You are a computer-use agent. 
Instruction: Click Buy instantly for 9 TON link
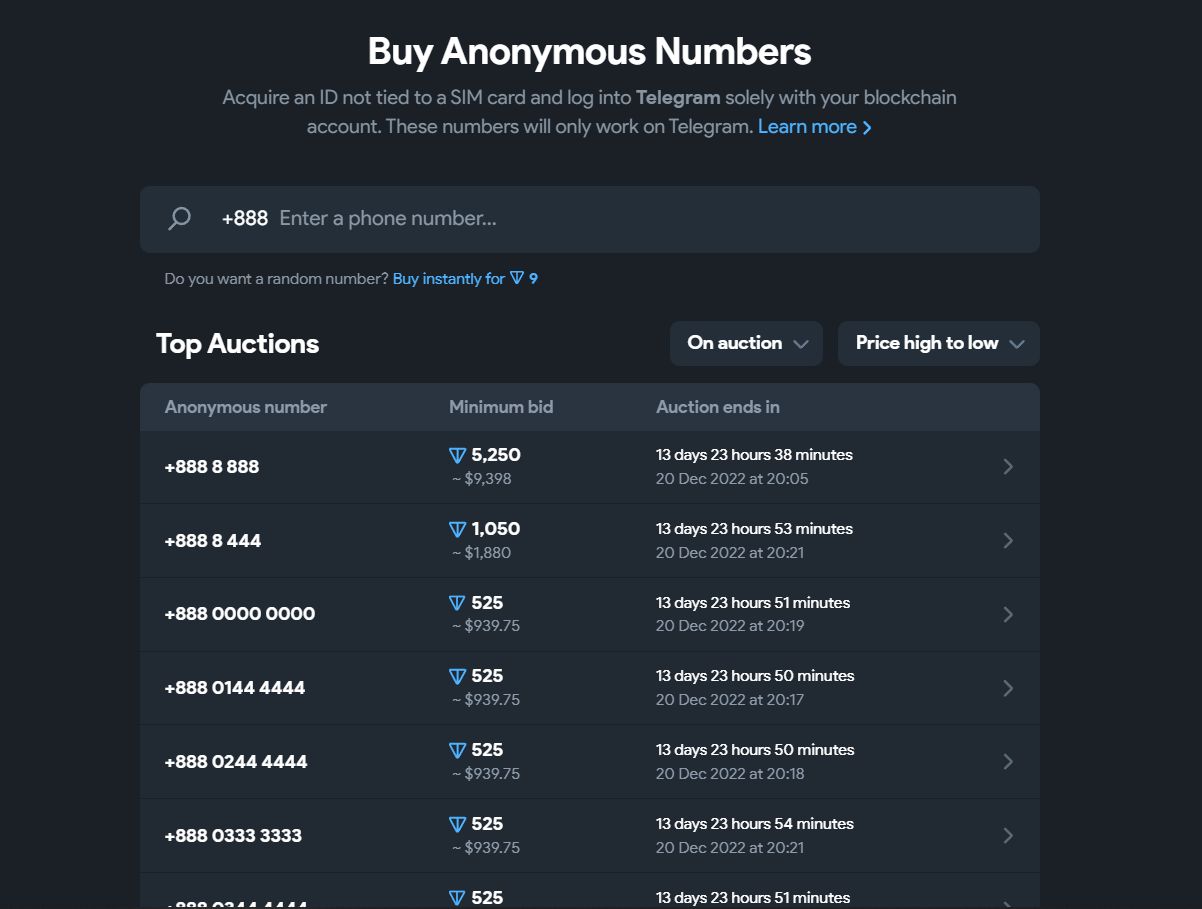coord(465,279)
